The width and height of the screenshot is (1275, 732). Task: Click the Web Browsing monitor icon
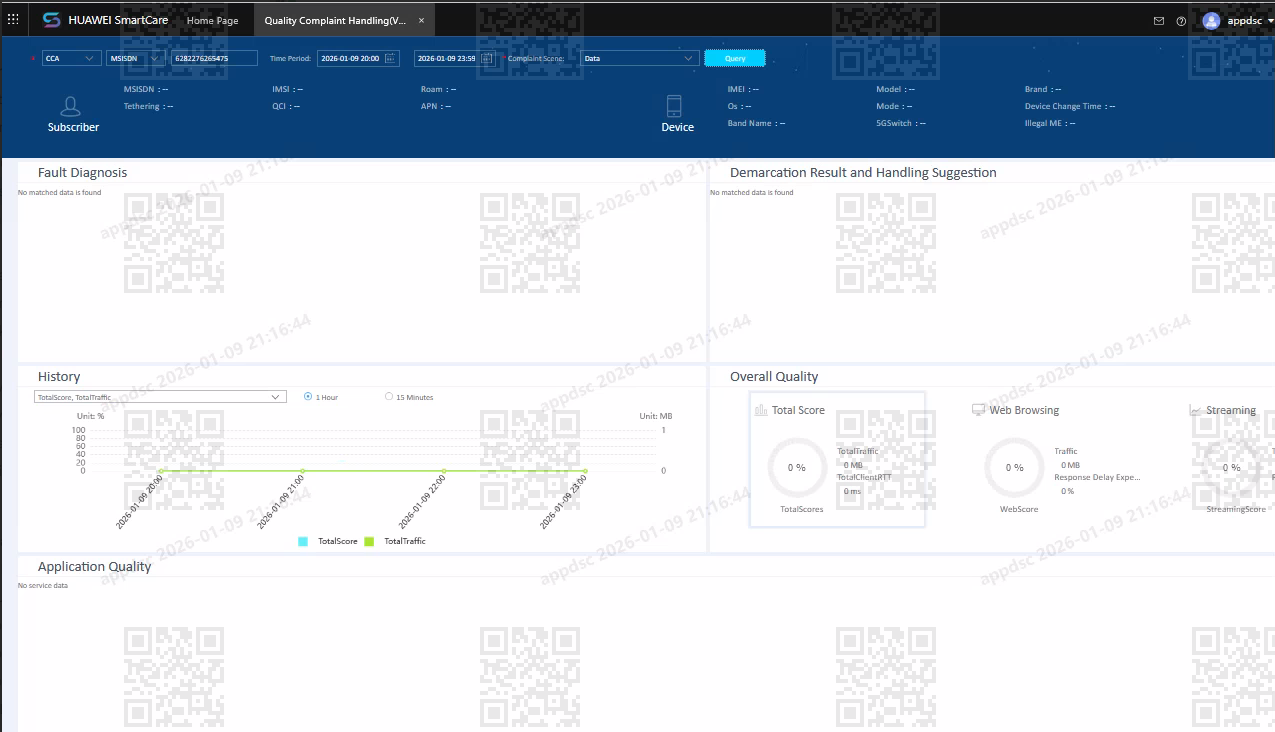point(978,410)
